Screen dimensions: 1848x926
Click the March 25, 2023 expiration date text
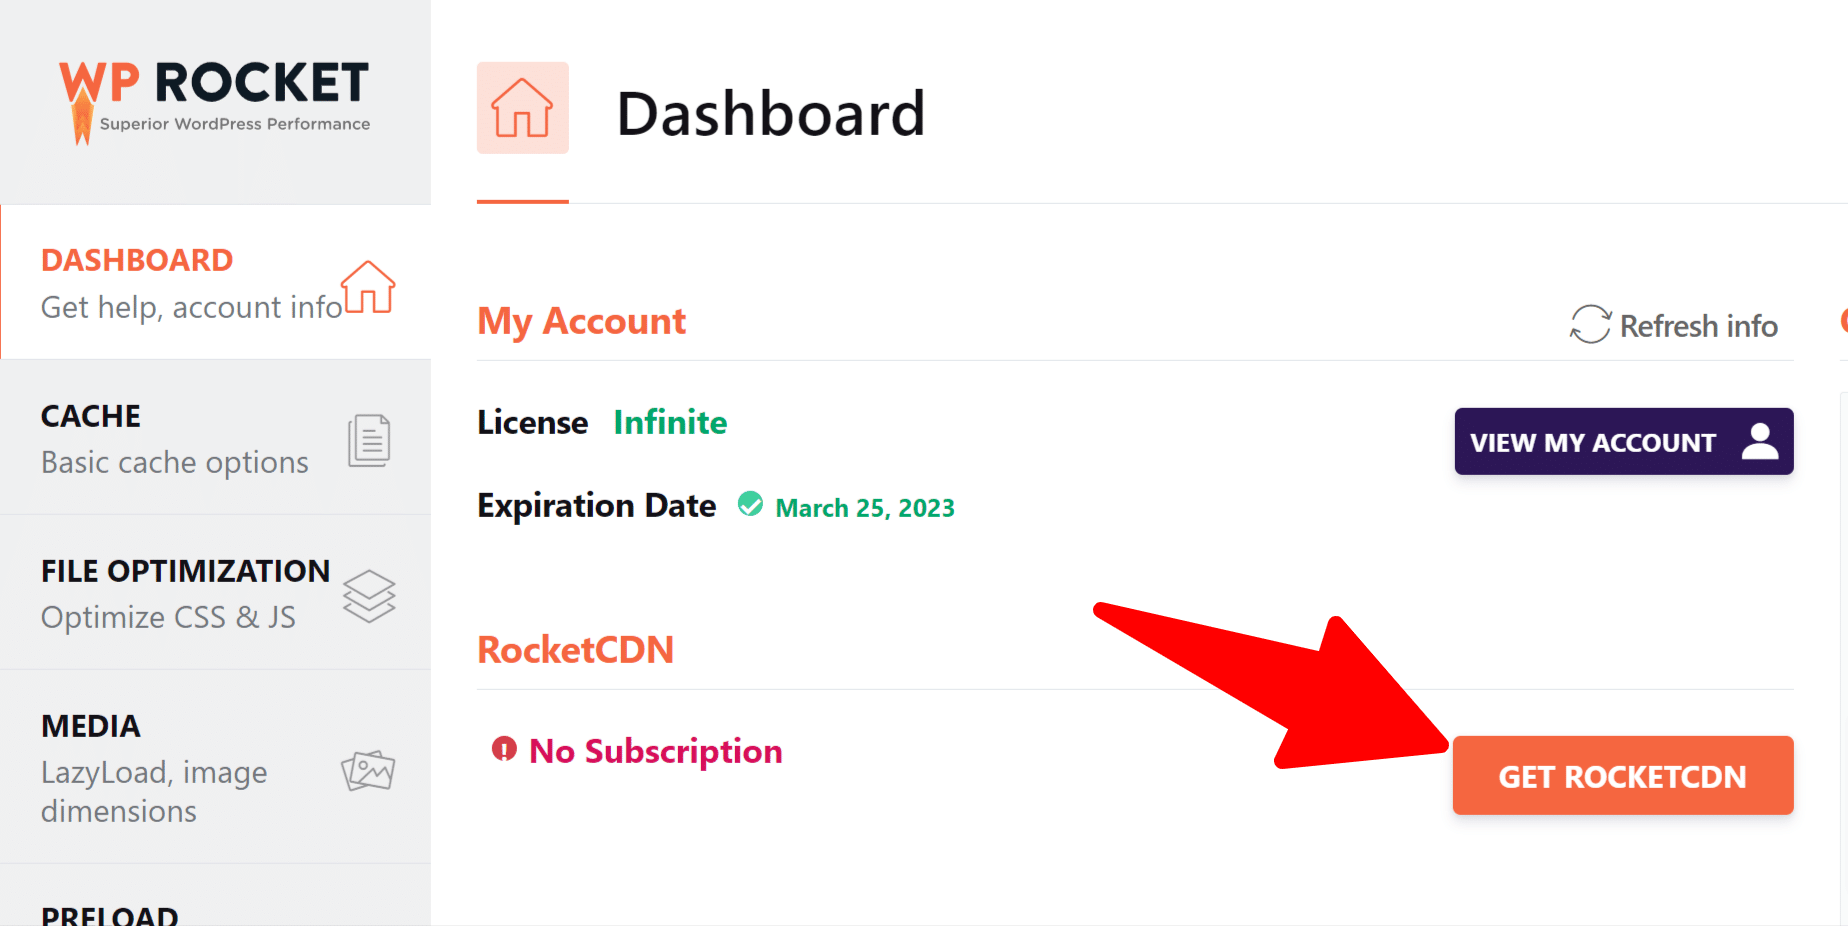tap(864, 507)
